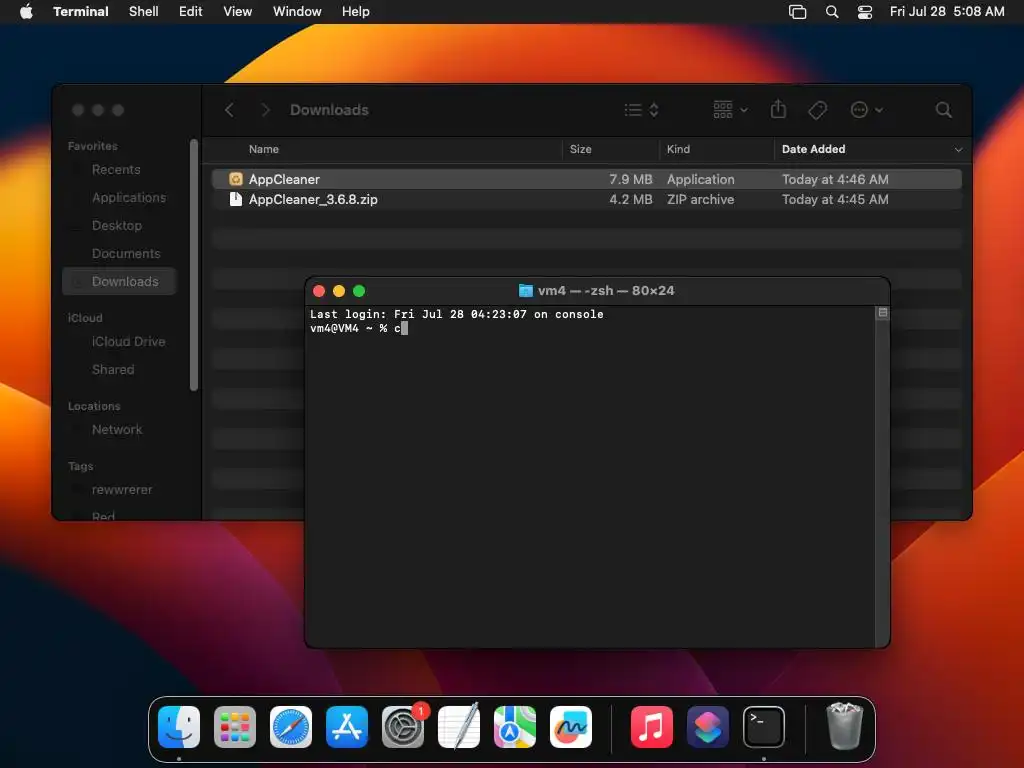This screenshot has height=768, width=1024.
Task: Open the Edit menu
Action: coord(190,11)
